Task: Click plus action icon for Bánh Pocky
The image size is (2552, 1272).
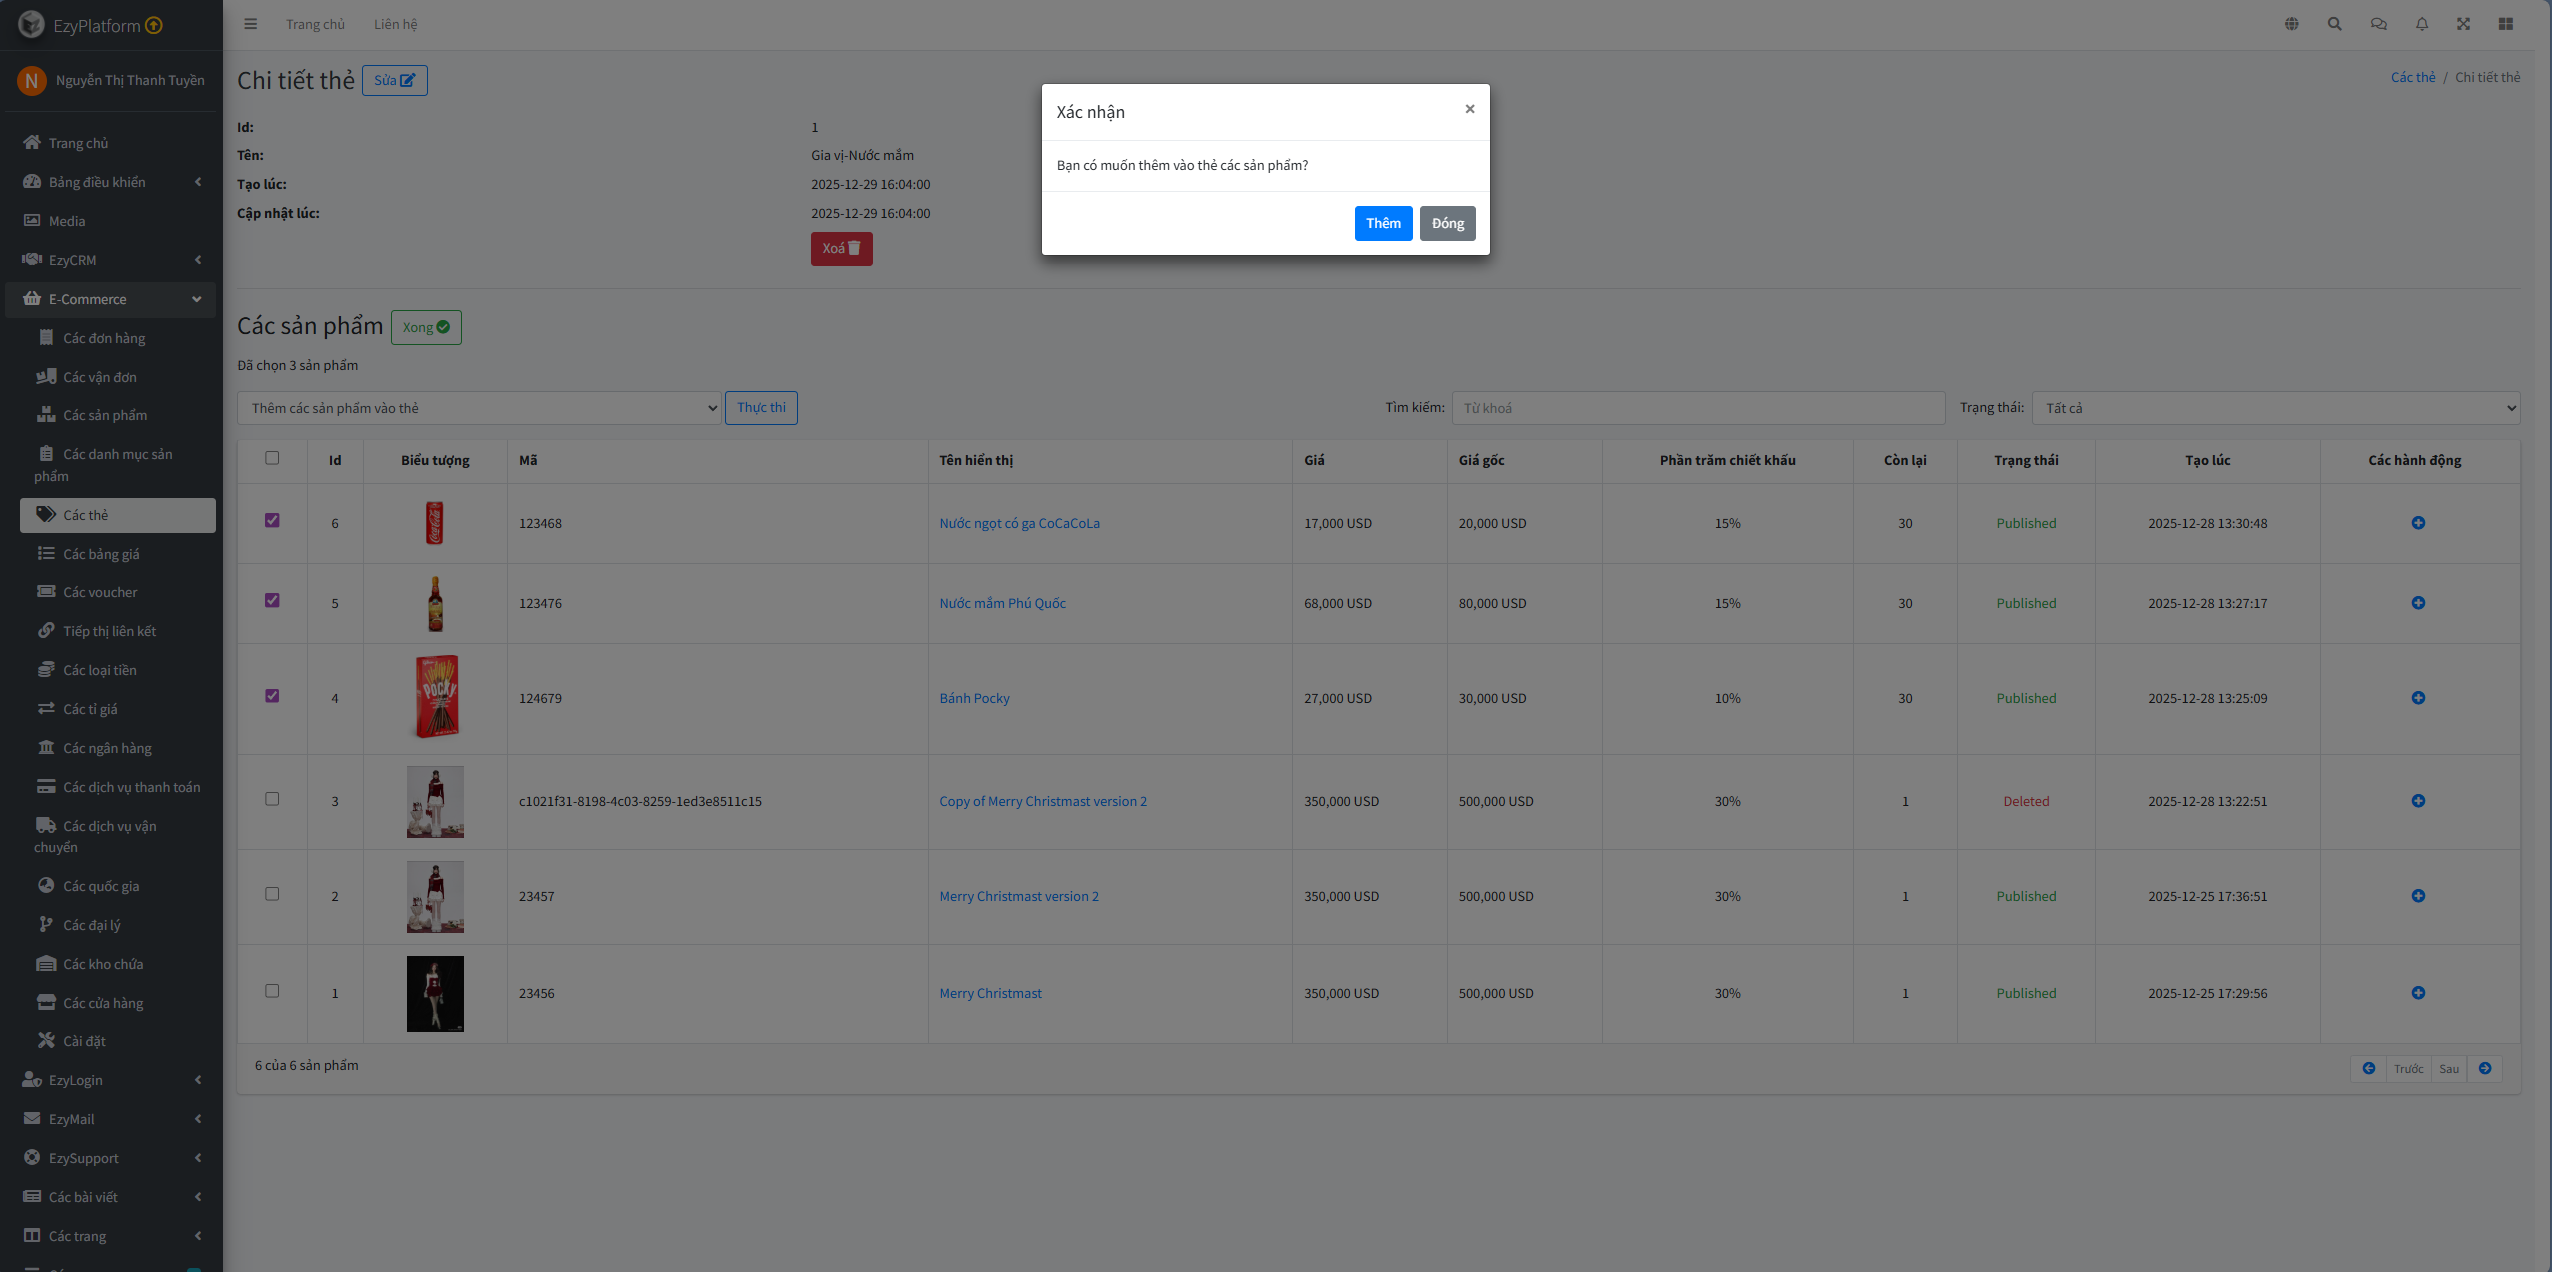Action: tap(2417, 698)
